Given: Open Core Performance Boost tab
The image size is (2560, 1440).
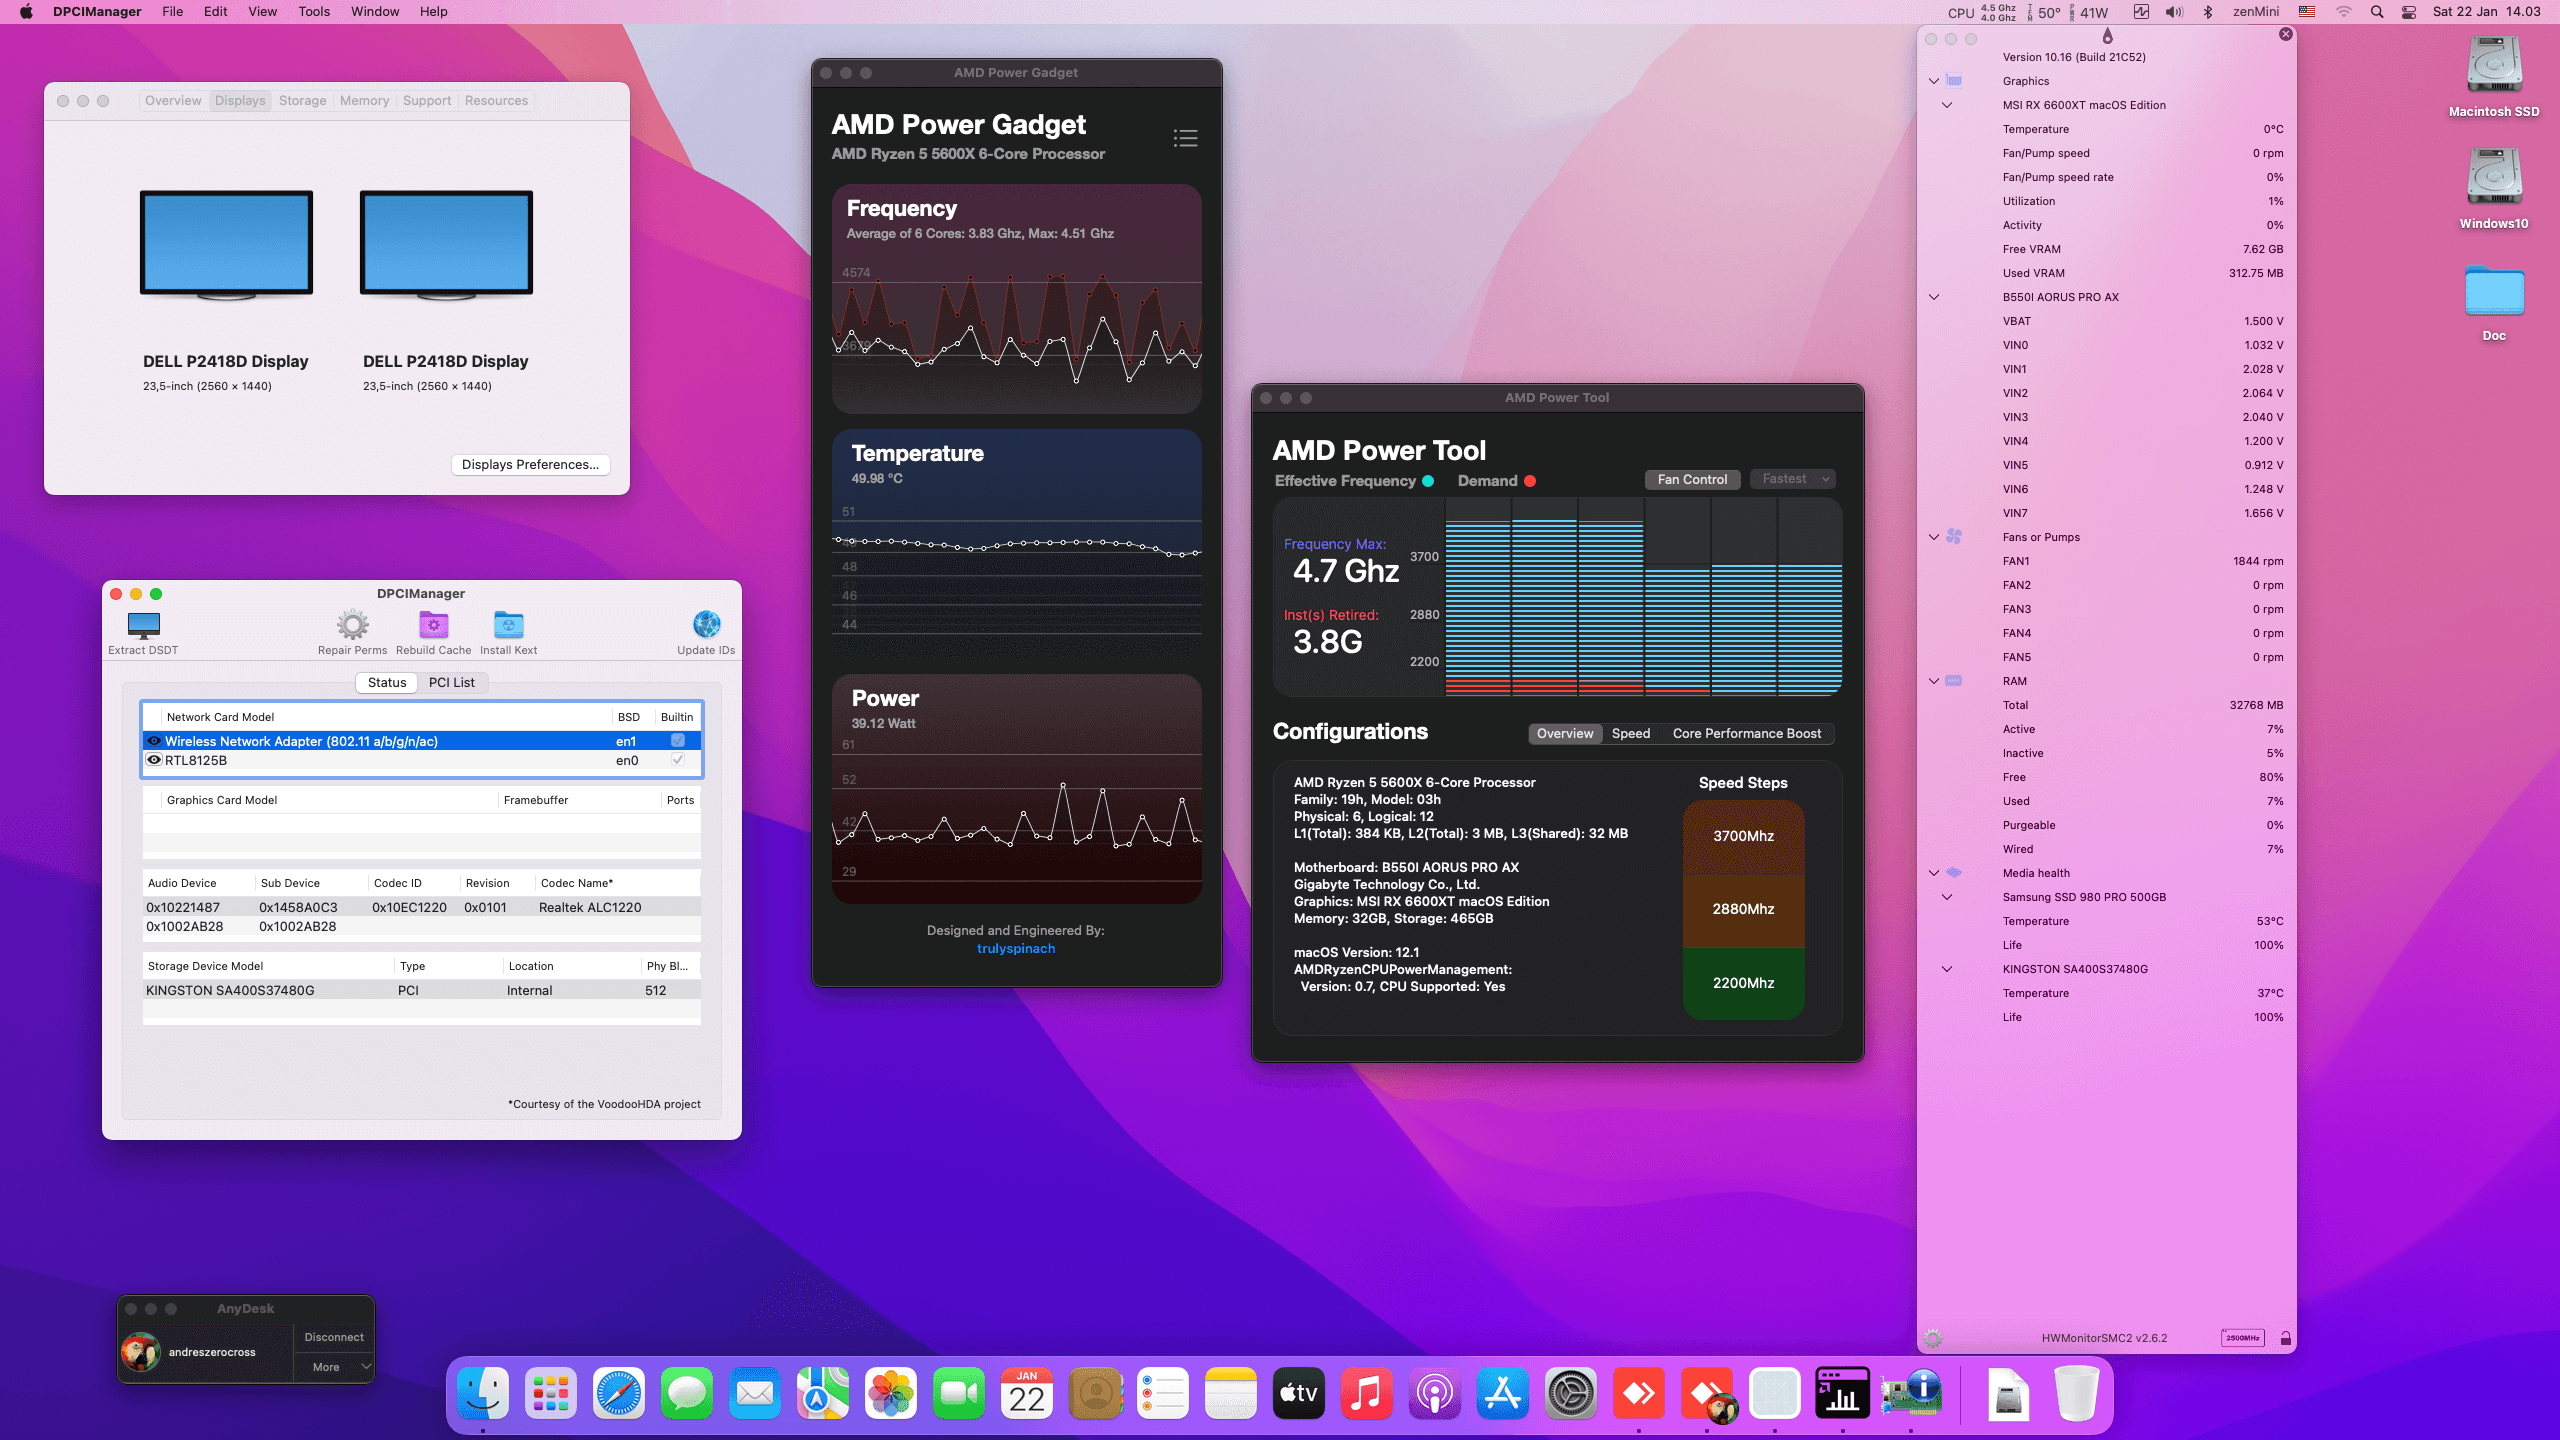Looking at the screenshot, I should (x=1746, y=733).
